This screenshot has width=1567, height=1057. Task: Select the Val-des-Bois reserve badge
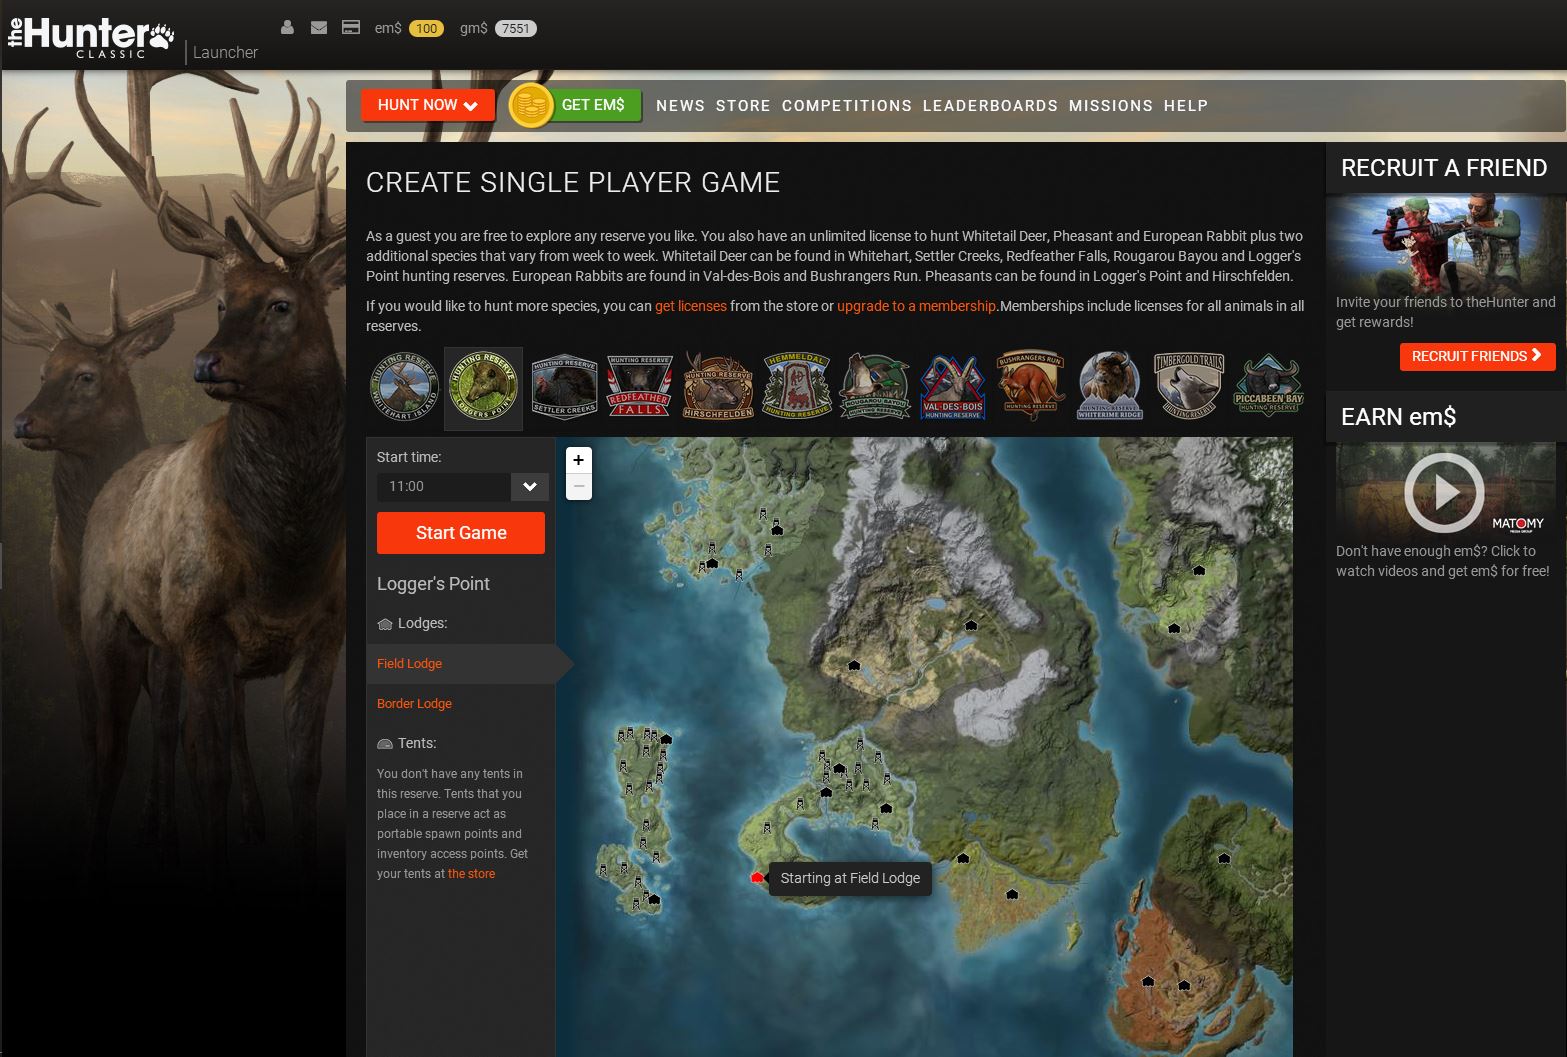click(x=953, y=387)
